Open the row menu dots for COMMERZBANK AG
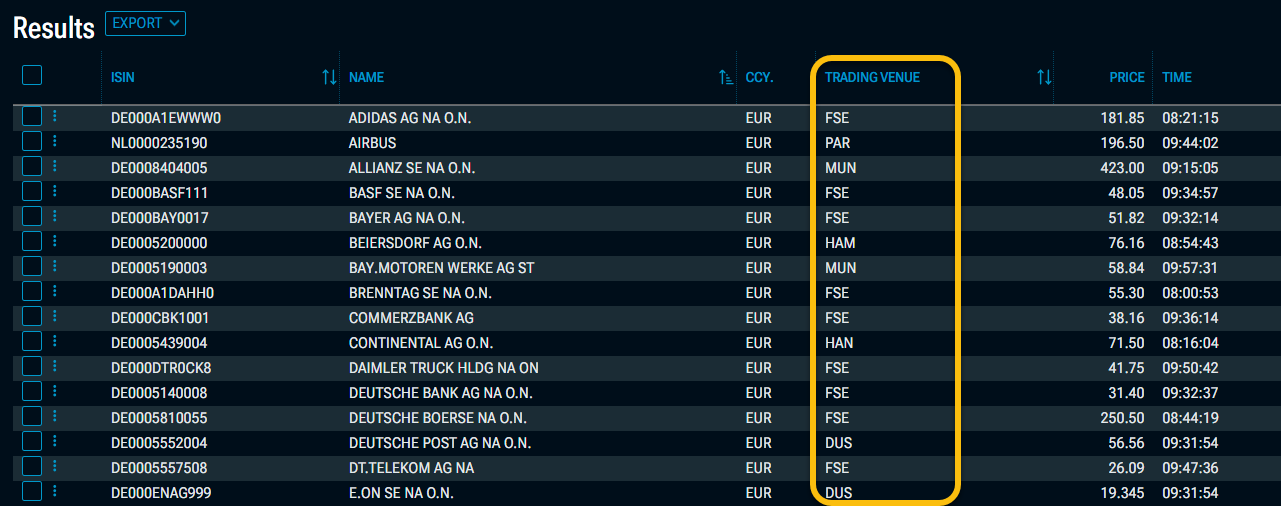This screenshot has height=506, width=1281. pos(55,316)
